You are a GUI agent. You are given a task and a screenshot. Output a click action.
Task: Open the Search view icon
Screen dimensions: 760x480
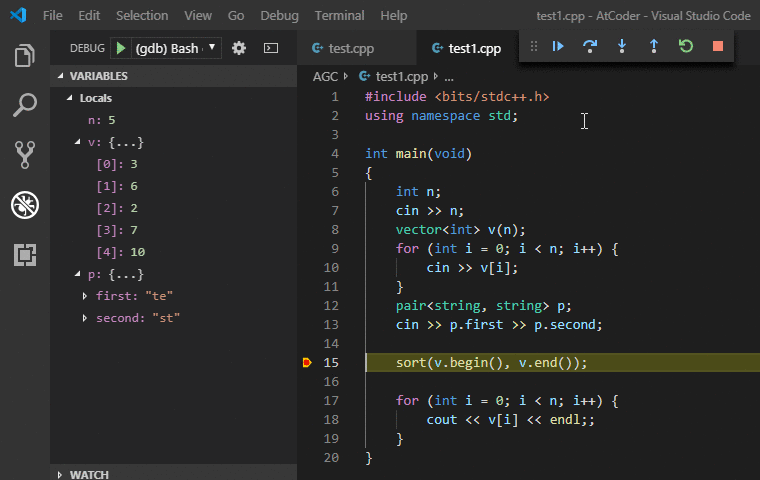tap(25, 104)
